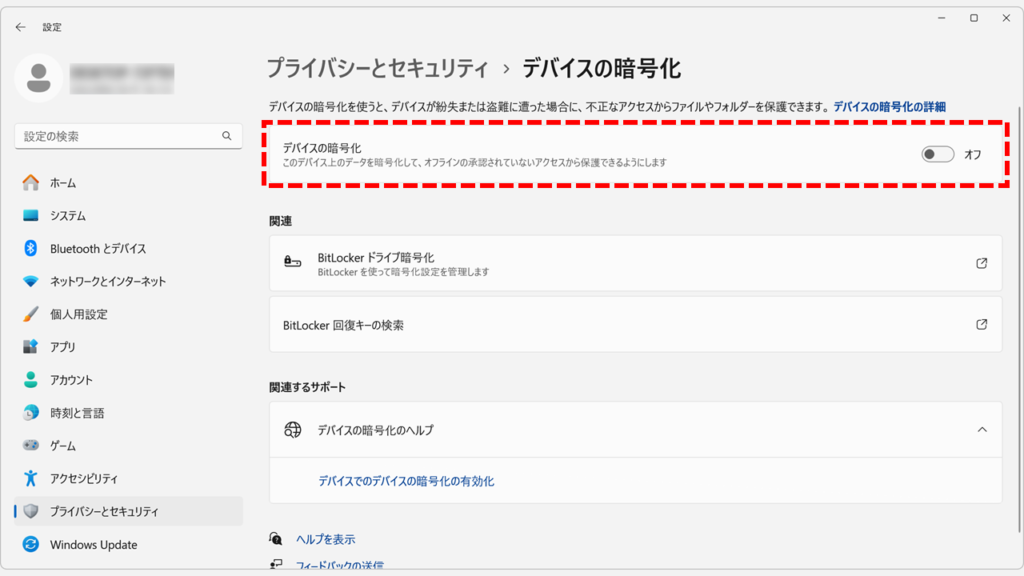
Task: Minimize the settings window
Action: click(942, 18)
